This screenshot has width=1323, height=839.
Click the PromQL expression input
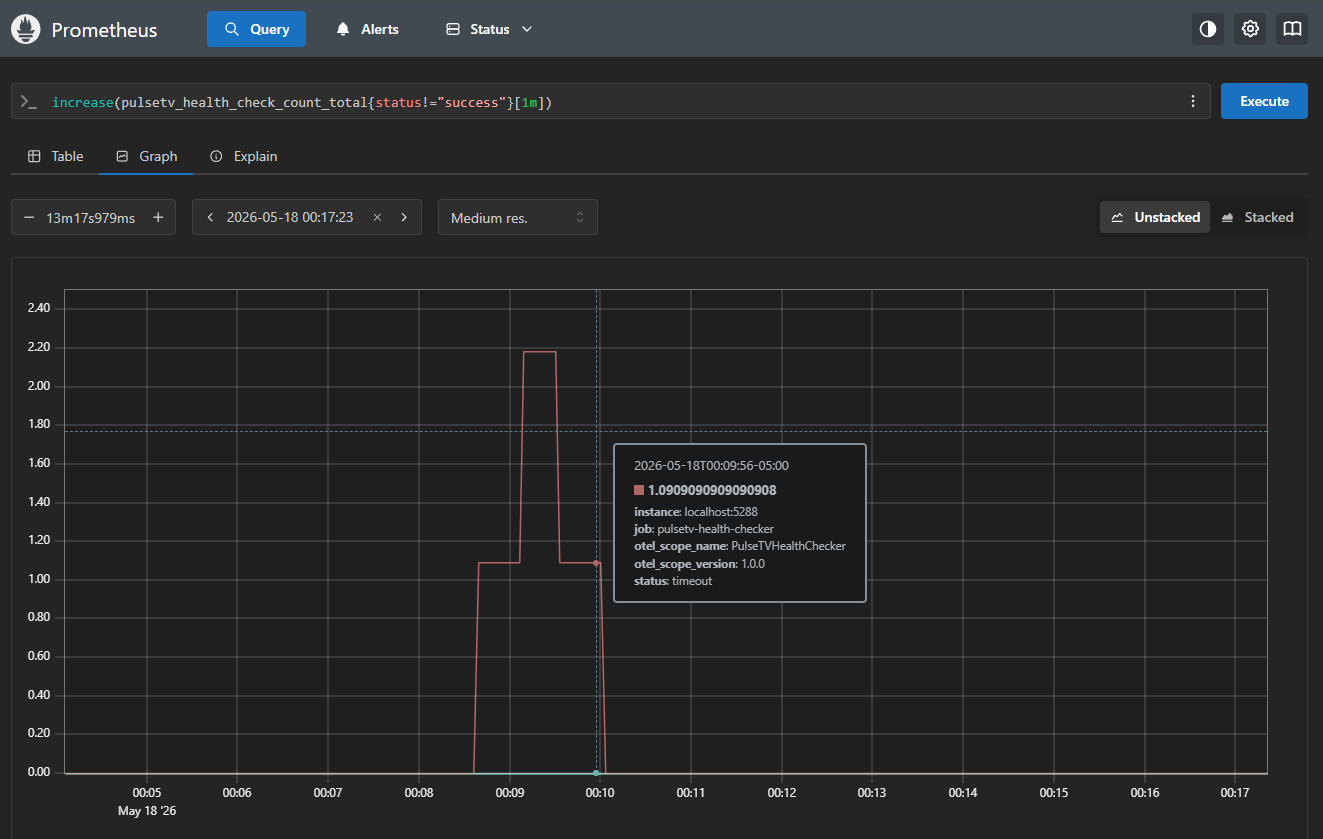610,102
